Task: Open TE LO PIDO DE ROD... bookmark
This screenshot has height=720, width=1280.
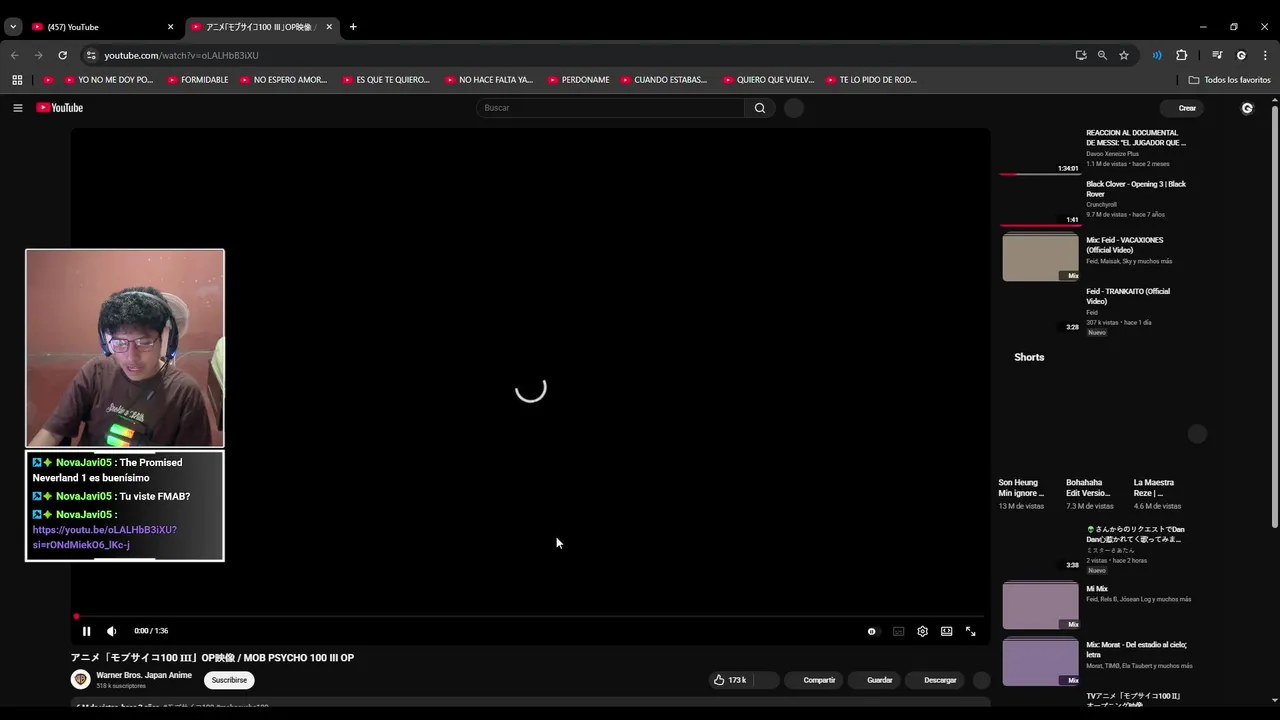Action: (870, 80)
